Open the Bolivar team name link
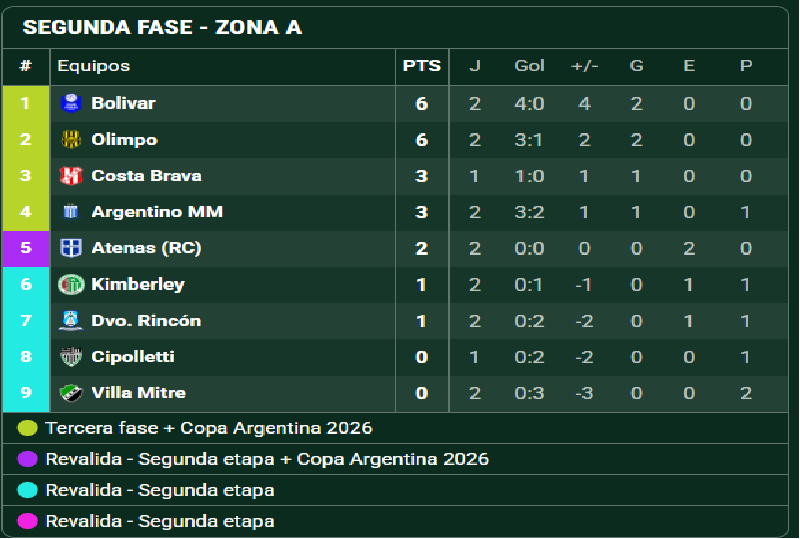 pyautogui.click(x=123, y=103)
